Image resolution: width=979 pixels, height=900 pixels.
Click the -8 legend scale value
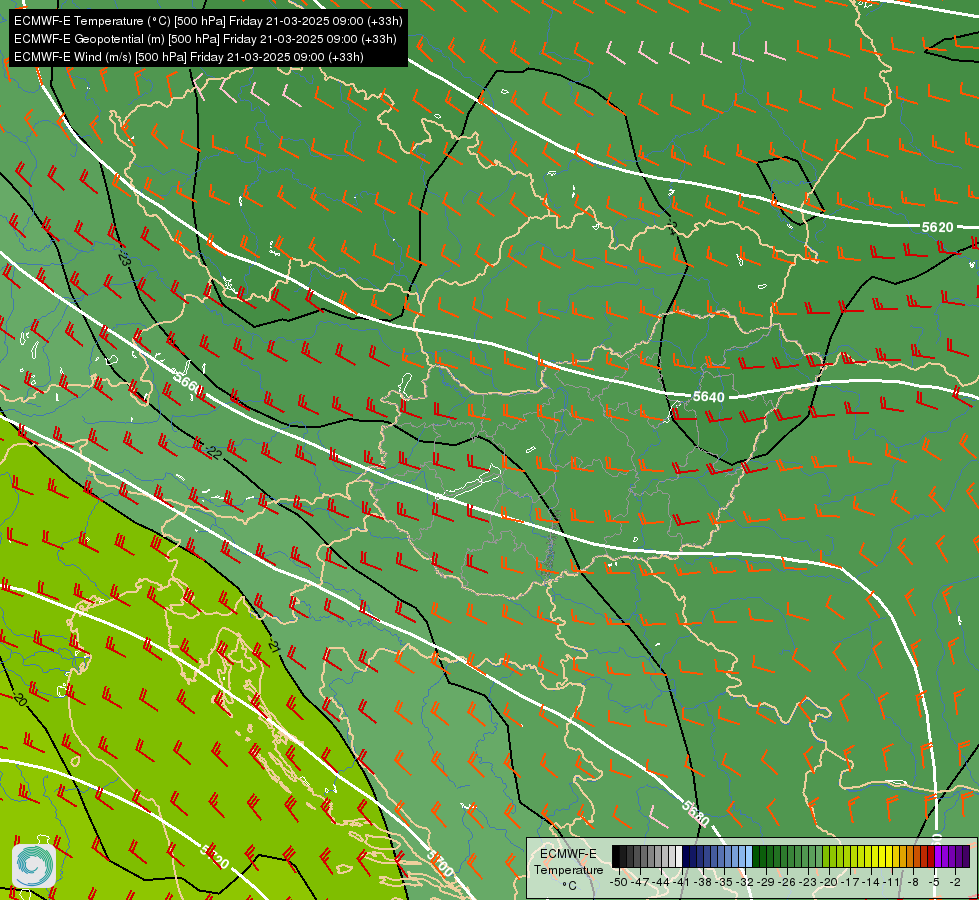point(913,882)
